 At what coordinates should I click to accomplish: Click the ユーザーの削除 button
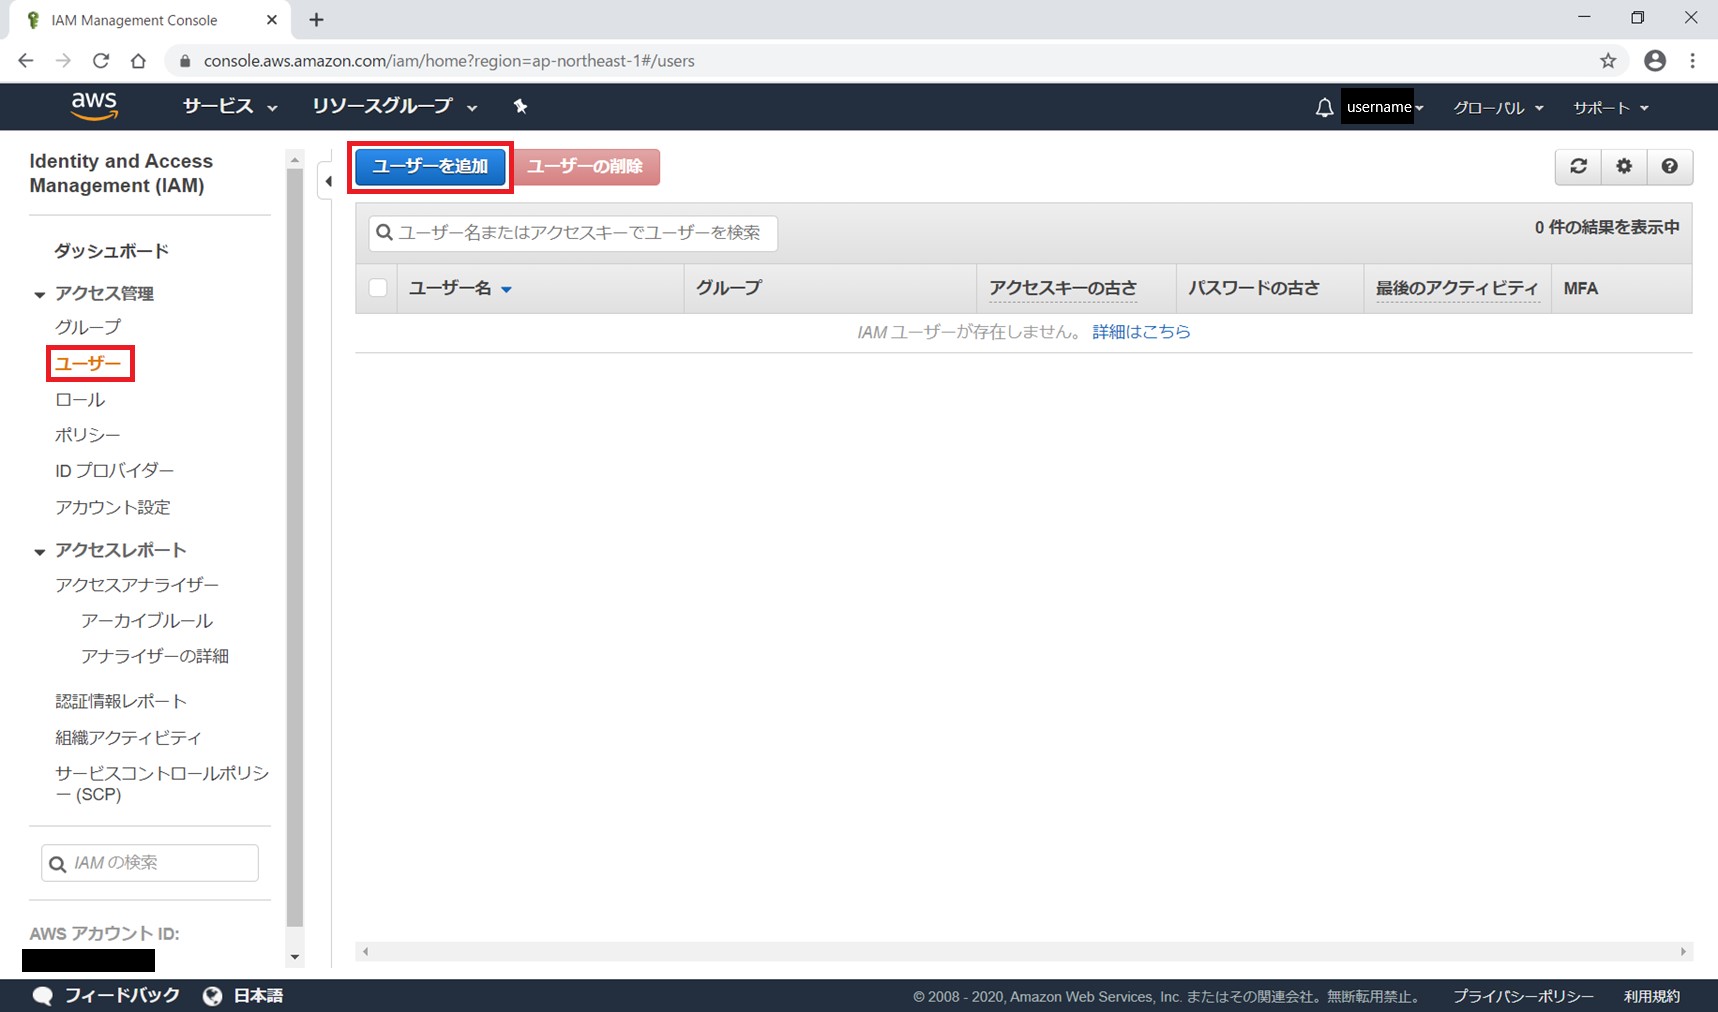[586, 166]
